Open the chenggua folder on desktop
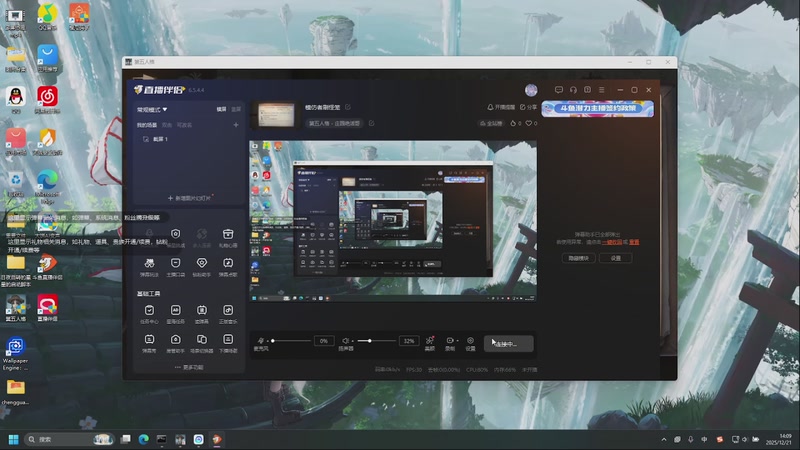Screen dimensions: 800x450 (15, 392)
